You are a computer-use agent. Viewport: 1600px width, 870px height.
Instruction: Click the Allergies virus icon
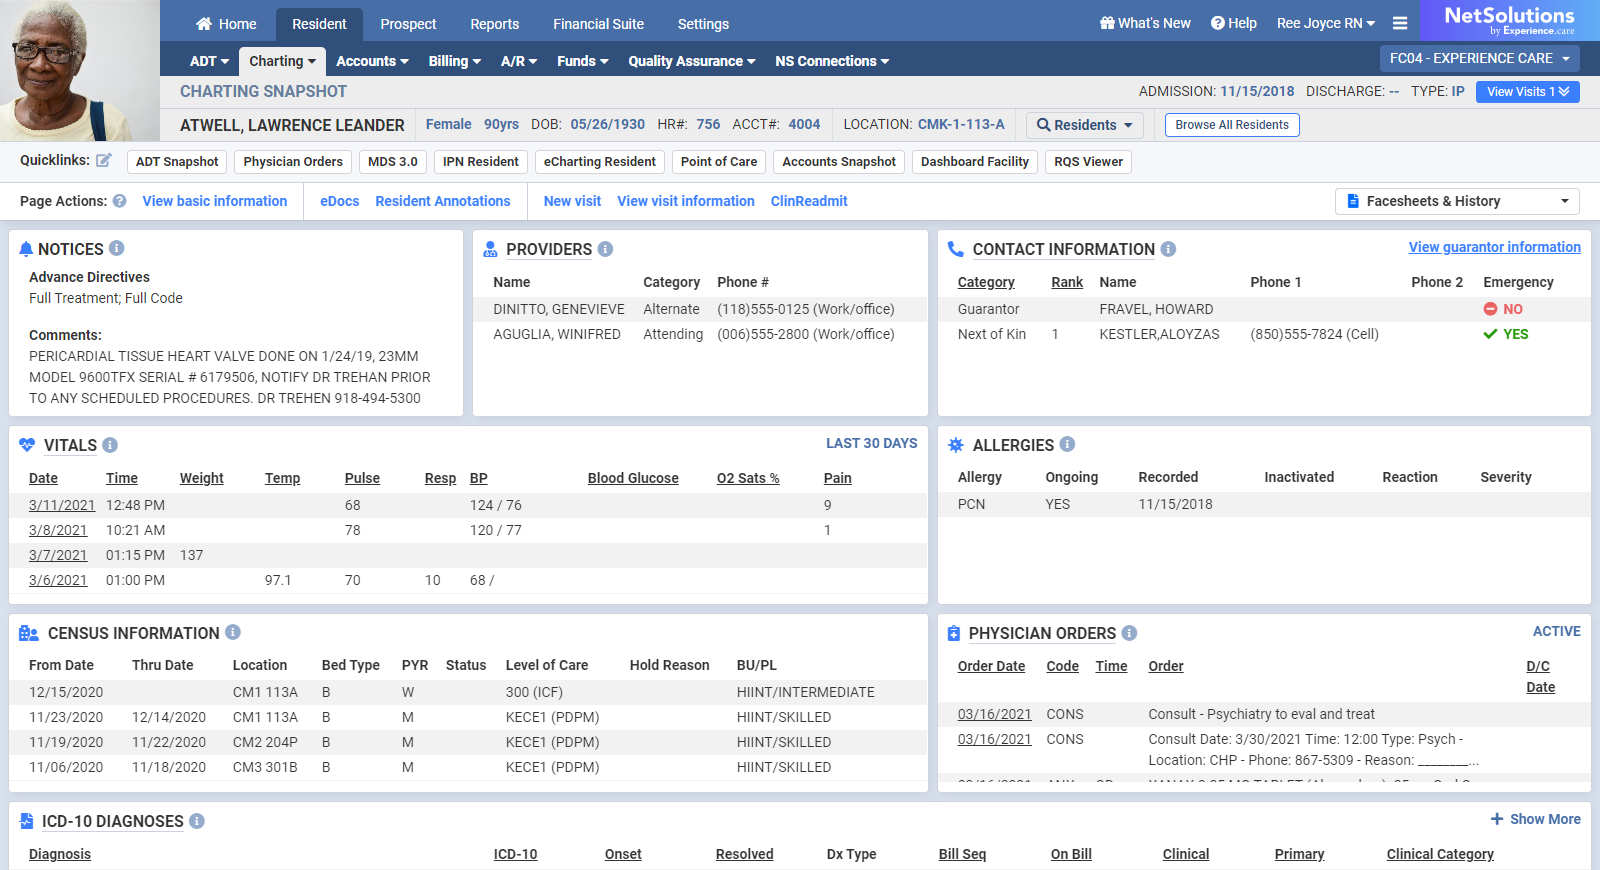click(x=956, y=445)
